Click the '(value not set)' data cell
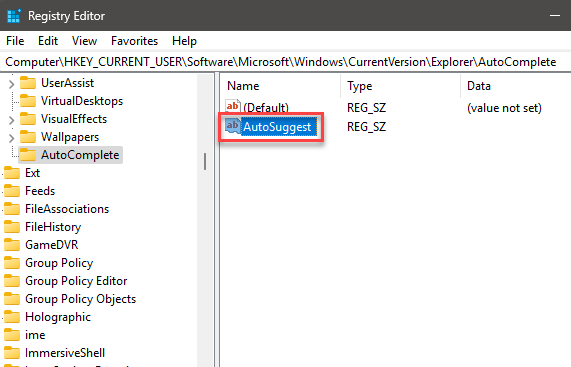 [504, 108]
